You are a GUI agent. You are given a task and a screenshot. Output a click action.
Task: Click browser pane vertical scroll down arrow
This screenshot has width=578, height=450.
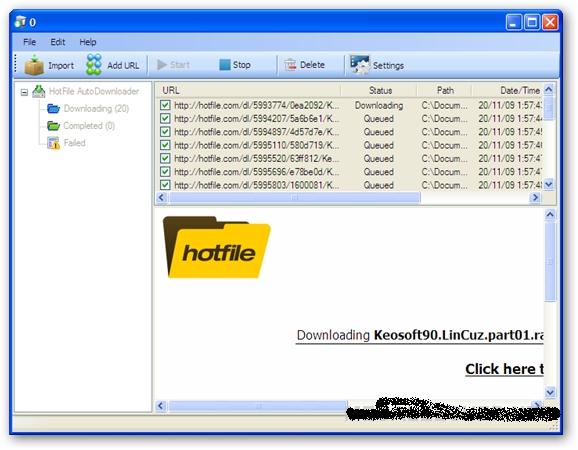[550, 392]
